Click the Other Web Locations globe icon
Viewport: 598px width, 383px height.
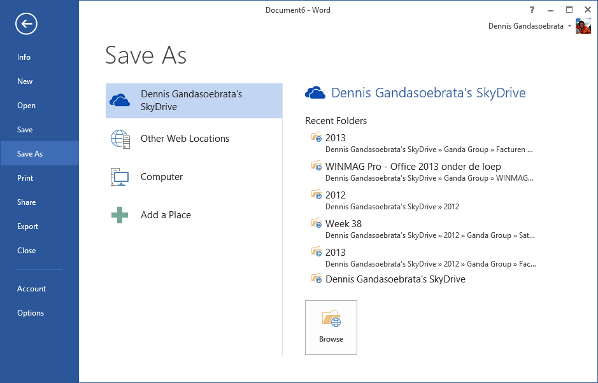[x=121, y=139]
